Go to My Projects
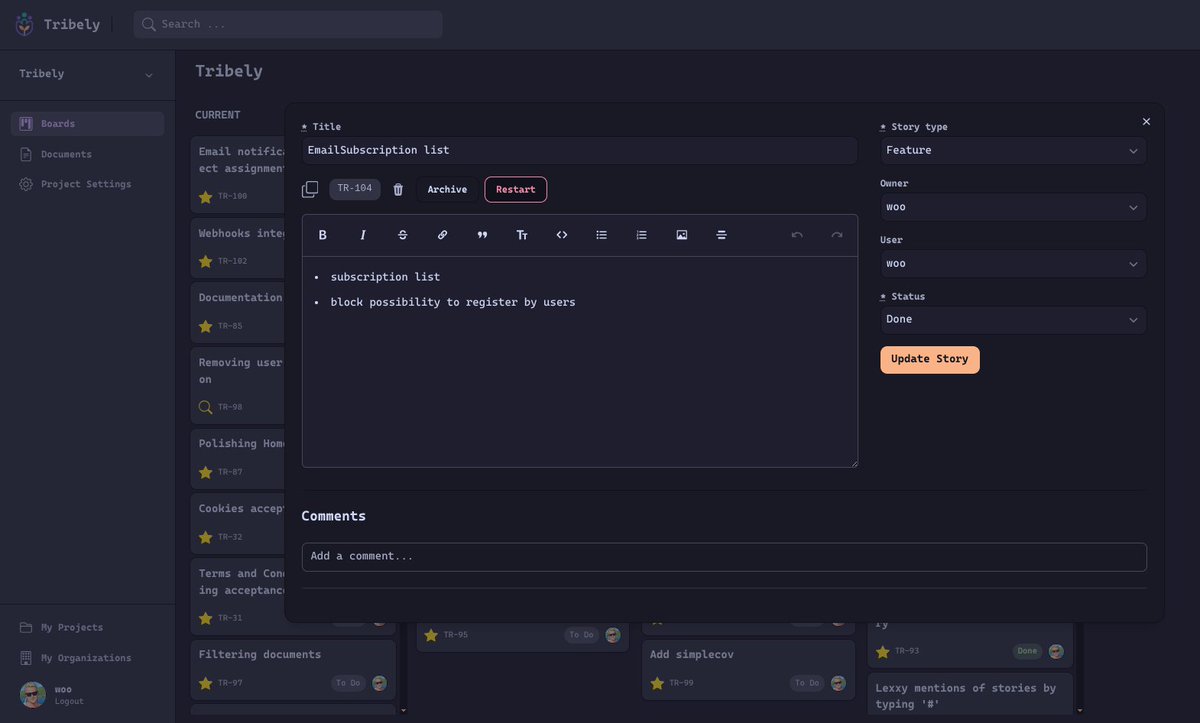Viewport: 1200px width, 723px height. point(88,627)
